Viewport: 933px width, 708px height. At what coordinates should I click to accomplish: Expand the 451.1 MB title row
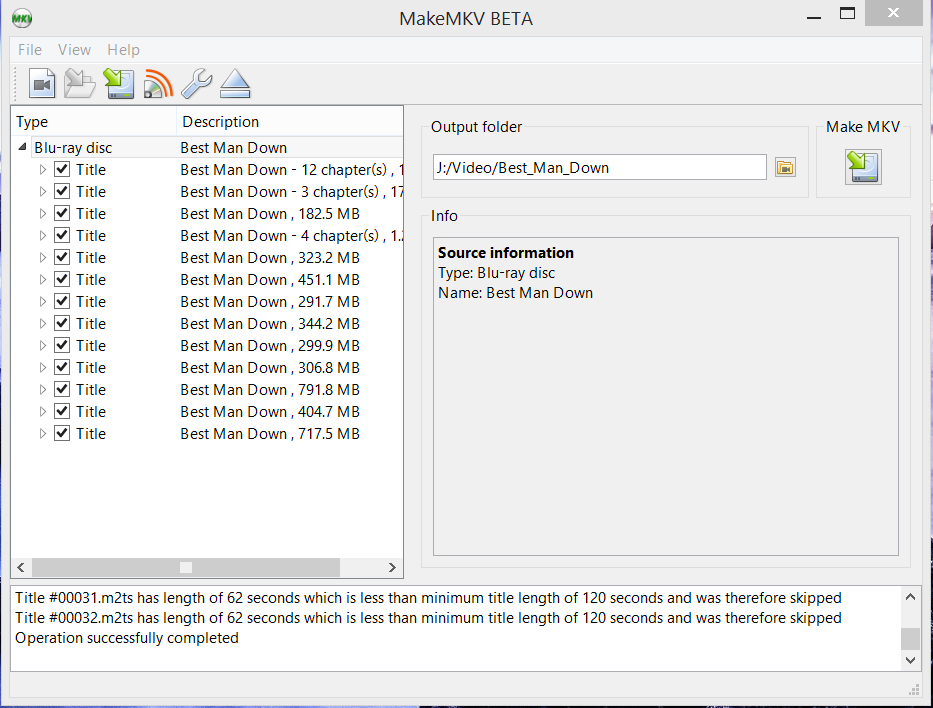(42, 280)
